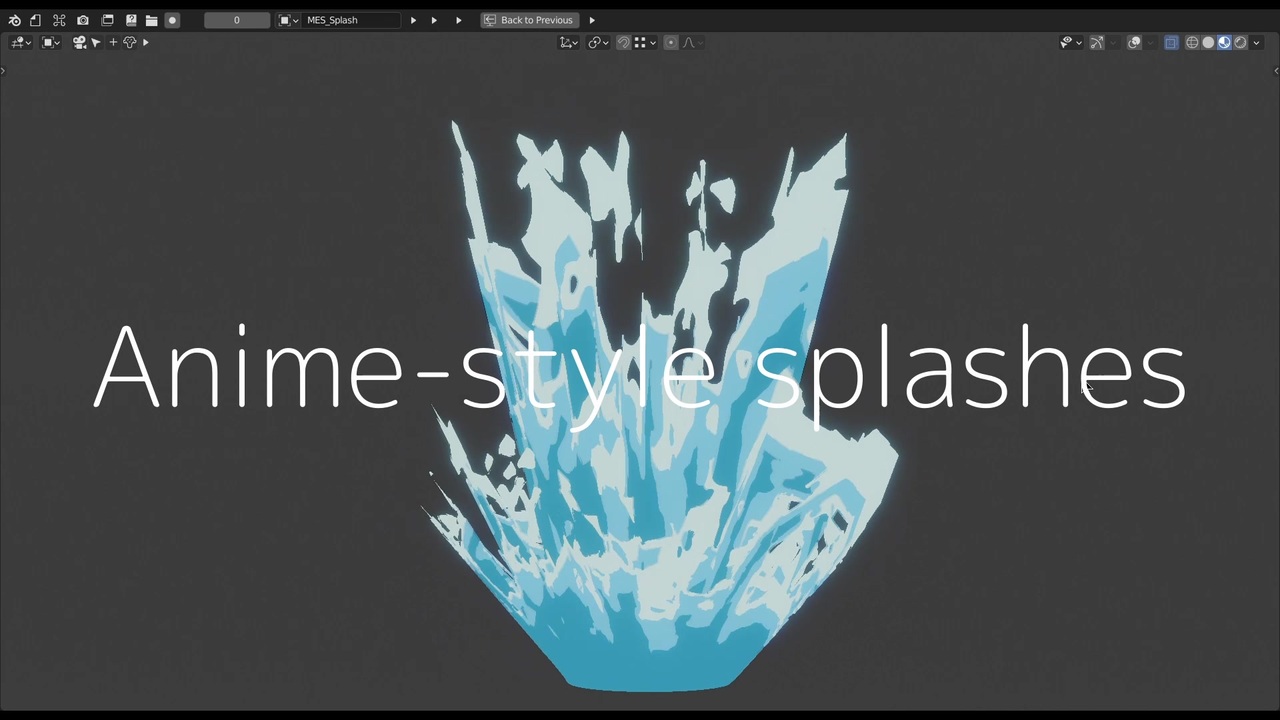This screenshot has width=1280, height=720.
Task: Switch to rendered viewport shading
Action: pyautogui.click(x=1240, y=42)
